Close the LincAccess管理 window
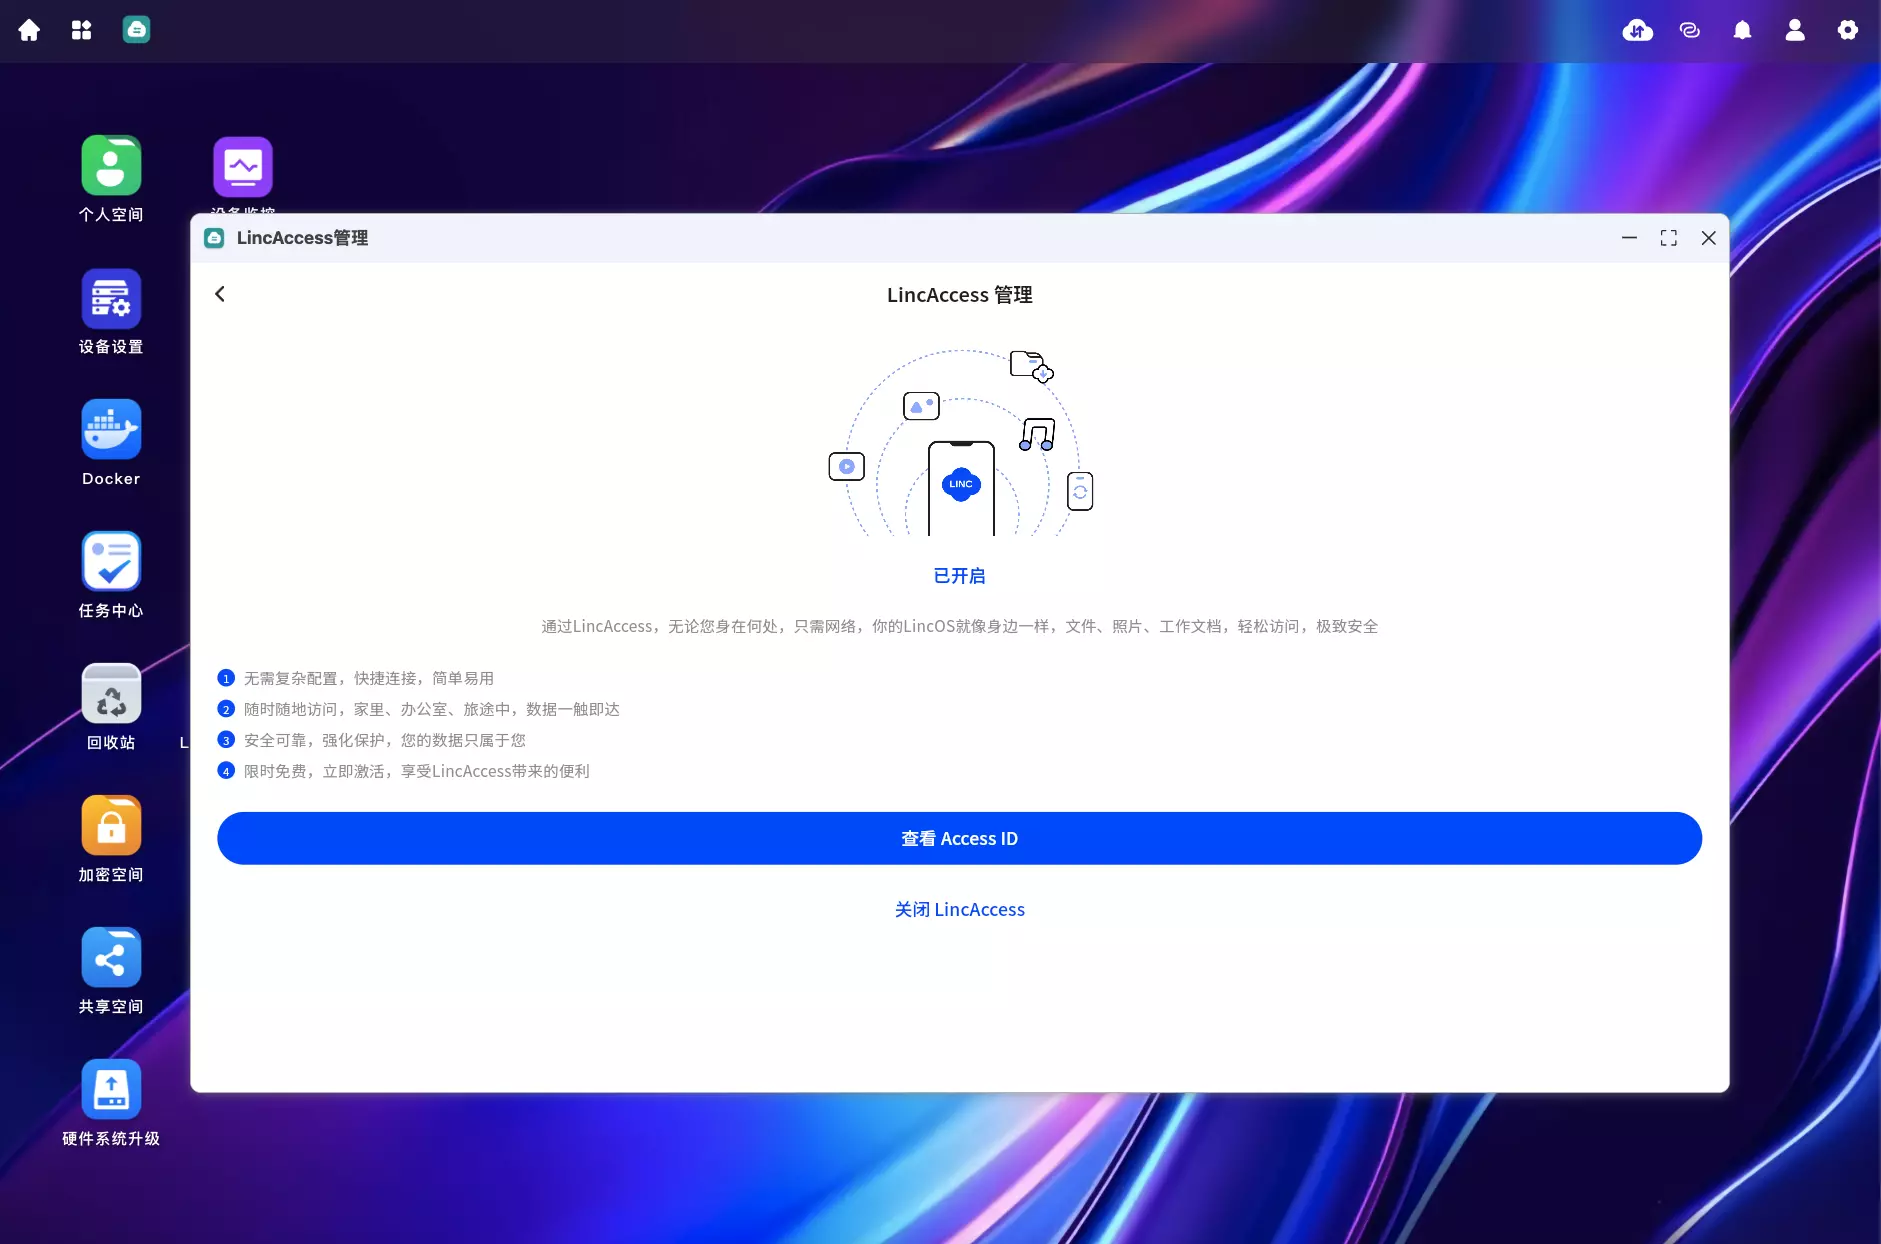 click(1708, 238)
